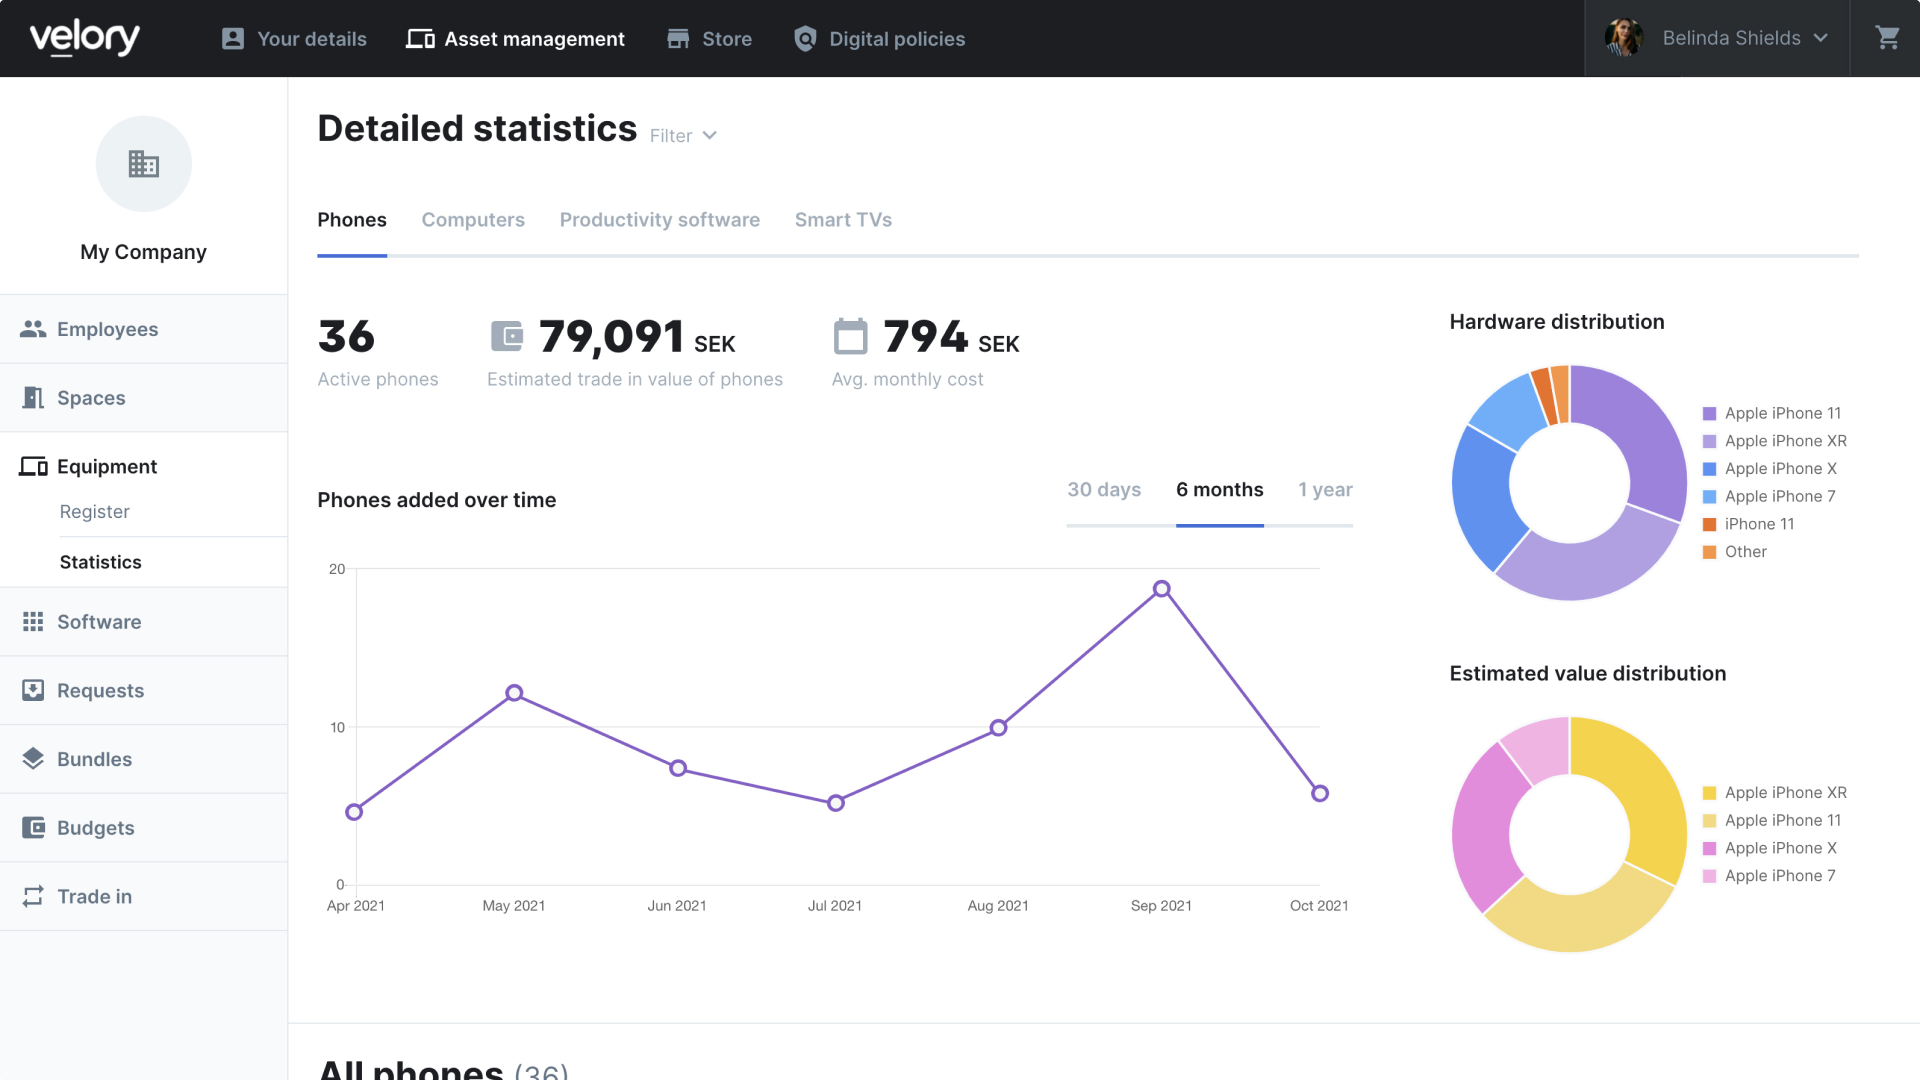Open the Register equipment sub-item
Image resolution: width=1920 pixels, height=1080 pixels.
point(95,512)
